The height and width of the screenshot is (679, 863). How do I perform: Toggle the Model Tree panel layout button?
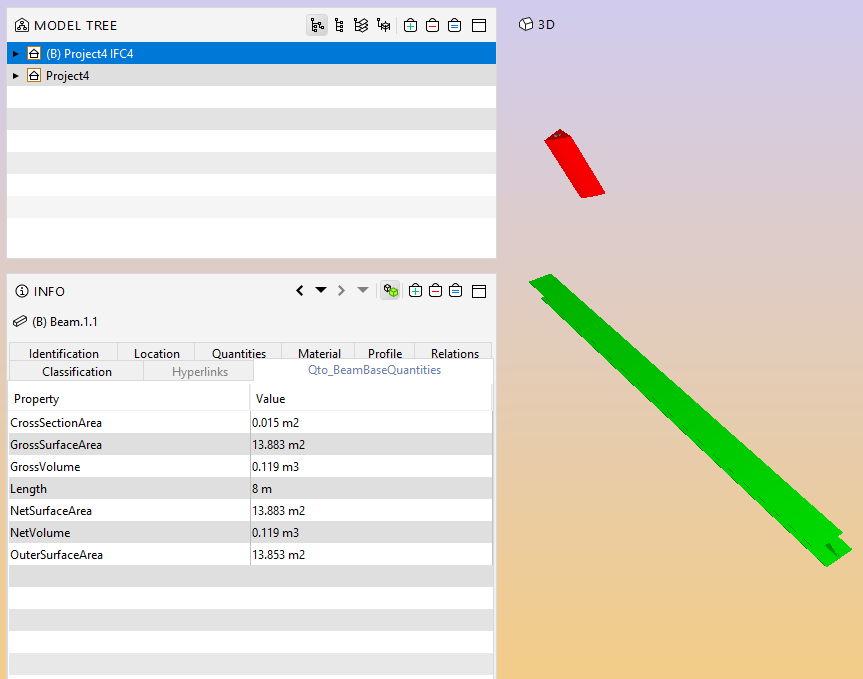[x=477, y=25]
